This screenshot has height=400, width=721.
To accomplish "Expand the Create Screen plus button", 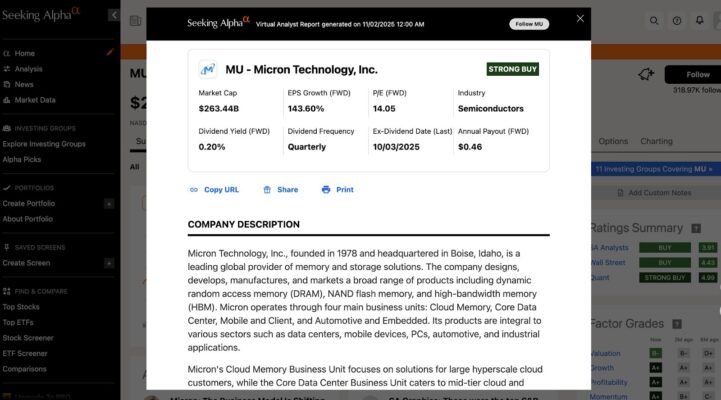I will coord(108,263).
